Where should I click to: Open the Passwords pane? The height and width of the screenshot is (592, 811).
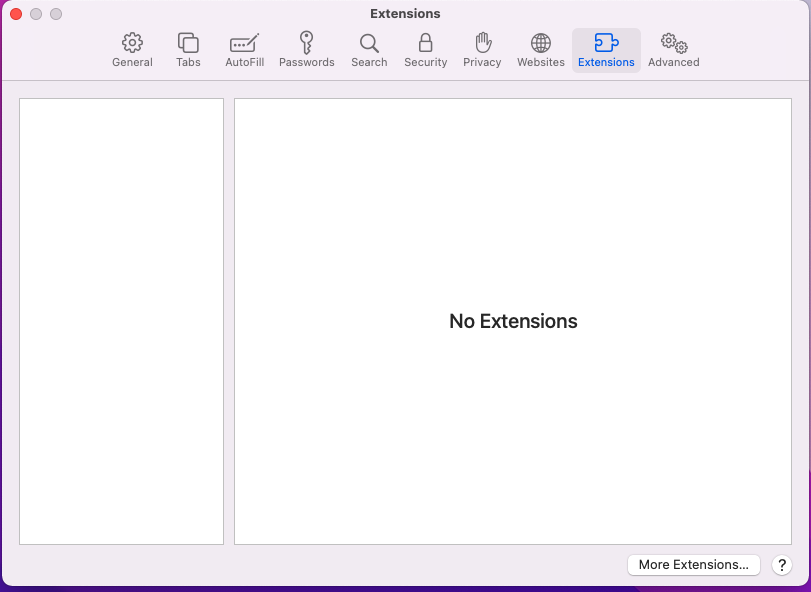307,51
